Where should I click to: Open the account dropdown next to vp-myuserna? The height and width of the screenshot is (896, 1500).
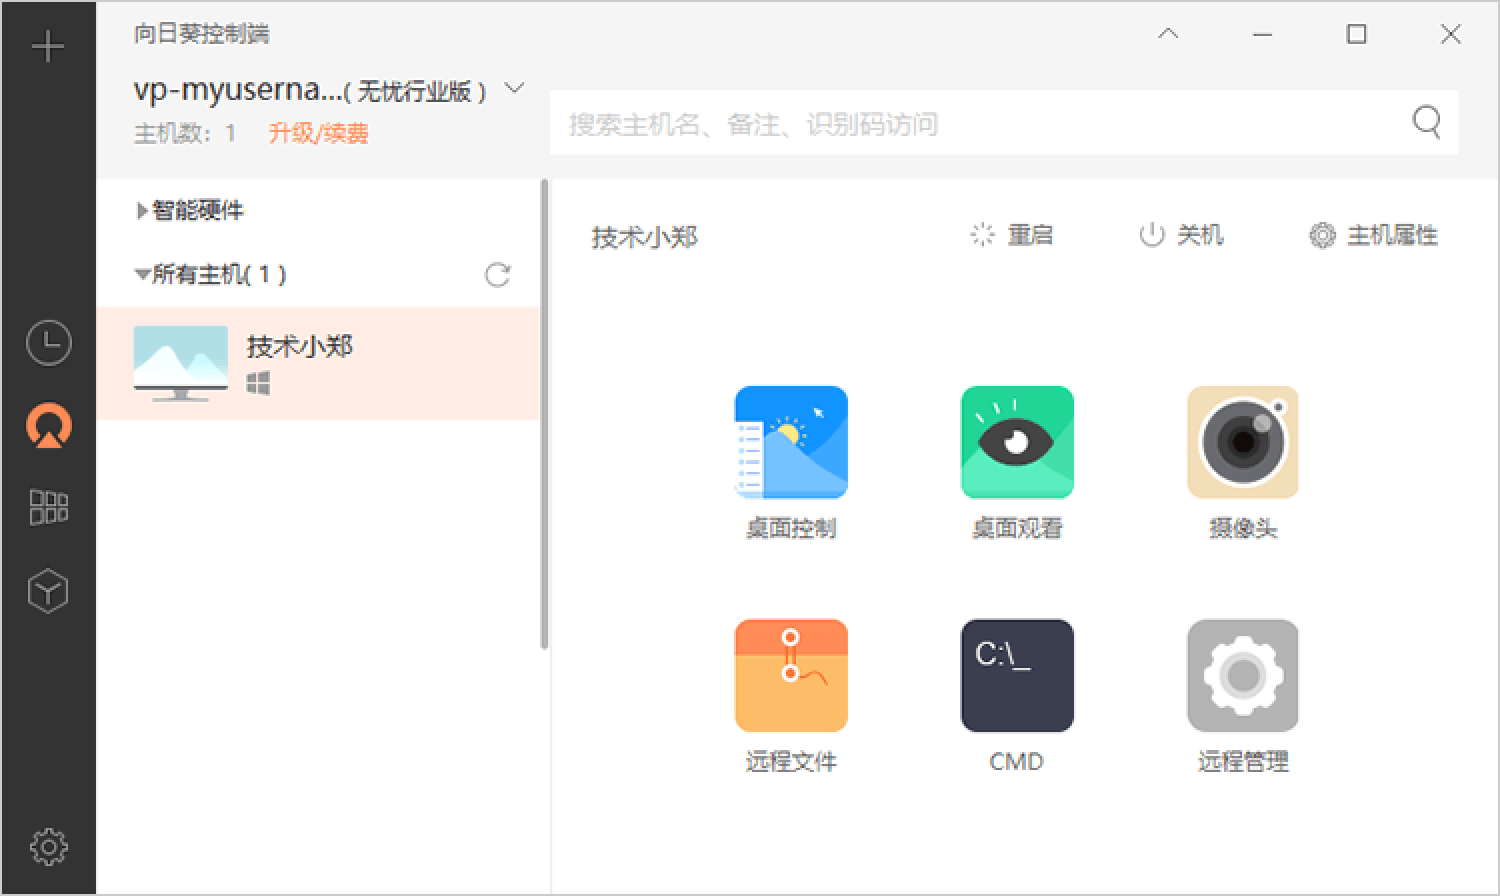(x=514, y=88)
